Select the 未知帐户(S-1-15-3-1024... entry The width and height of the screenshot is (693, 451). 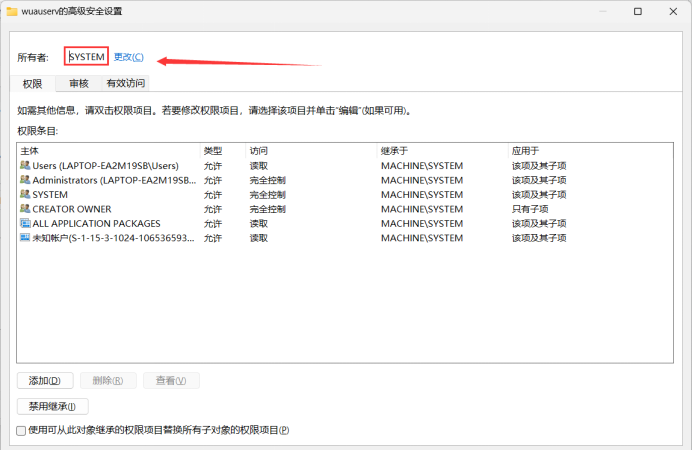pos(113,238)
